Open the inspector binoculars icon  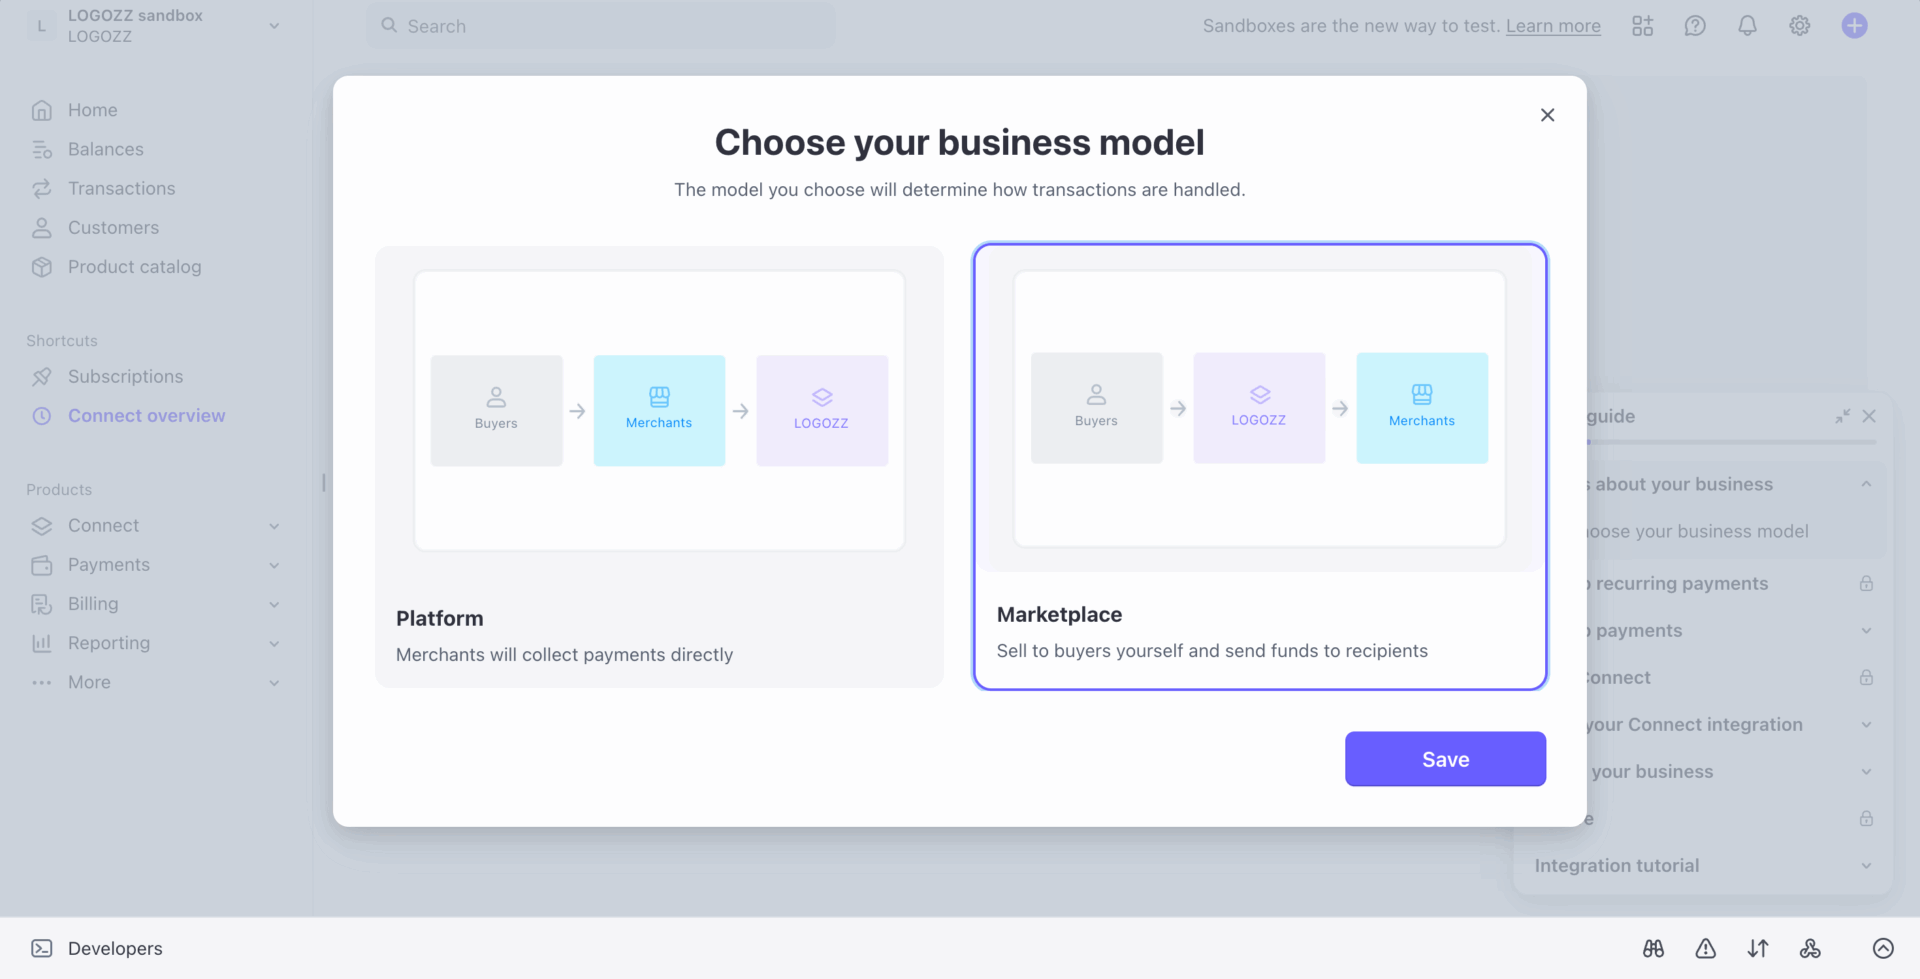tap(1654, 948)
